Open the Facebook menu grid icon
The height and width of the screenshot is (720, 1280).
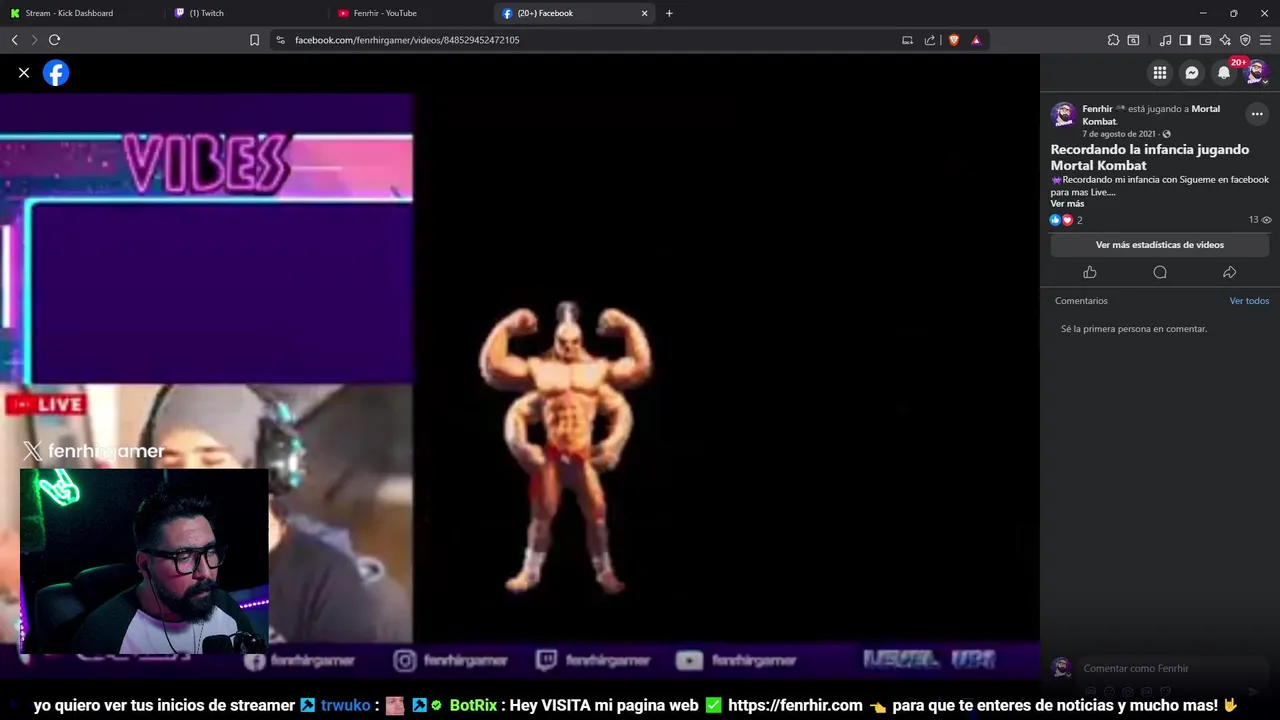(1160, 73)
